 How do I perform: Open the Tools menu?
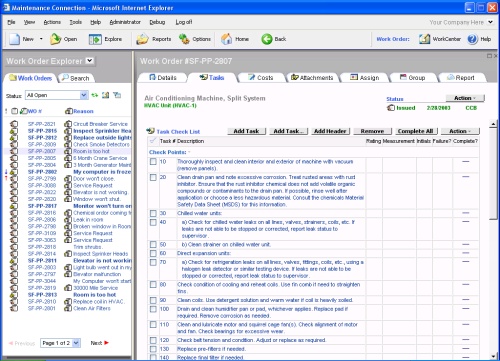[x=76, y=22]
